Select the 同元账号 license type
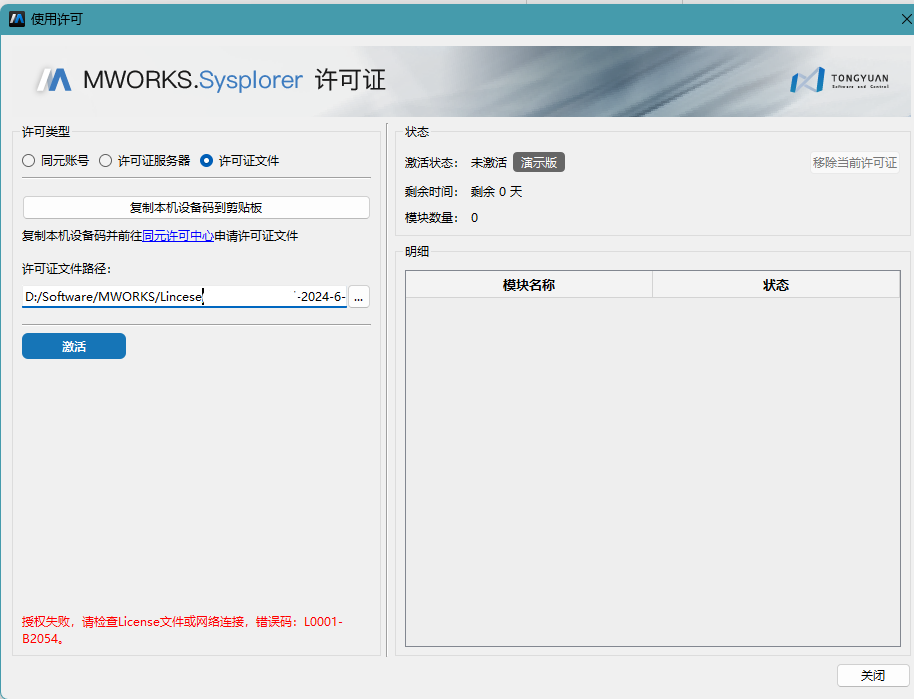The height and width of the screenshot is (699, 914). (55, 161)
